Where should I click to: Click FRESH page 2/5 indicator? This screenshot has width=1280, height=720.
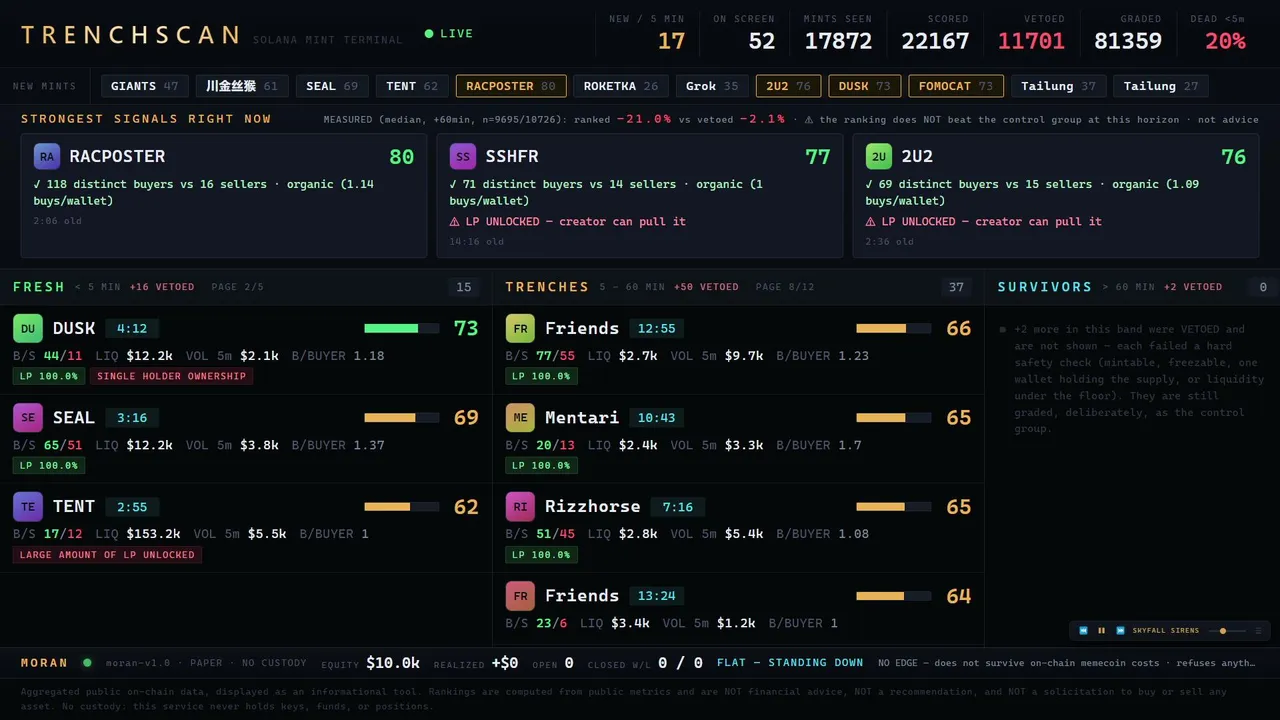(238, 287)
